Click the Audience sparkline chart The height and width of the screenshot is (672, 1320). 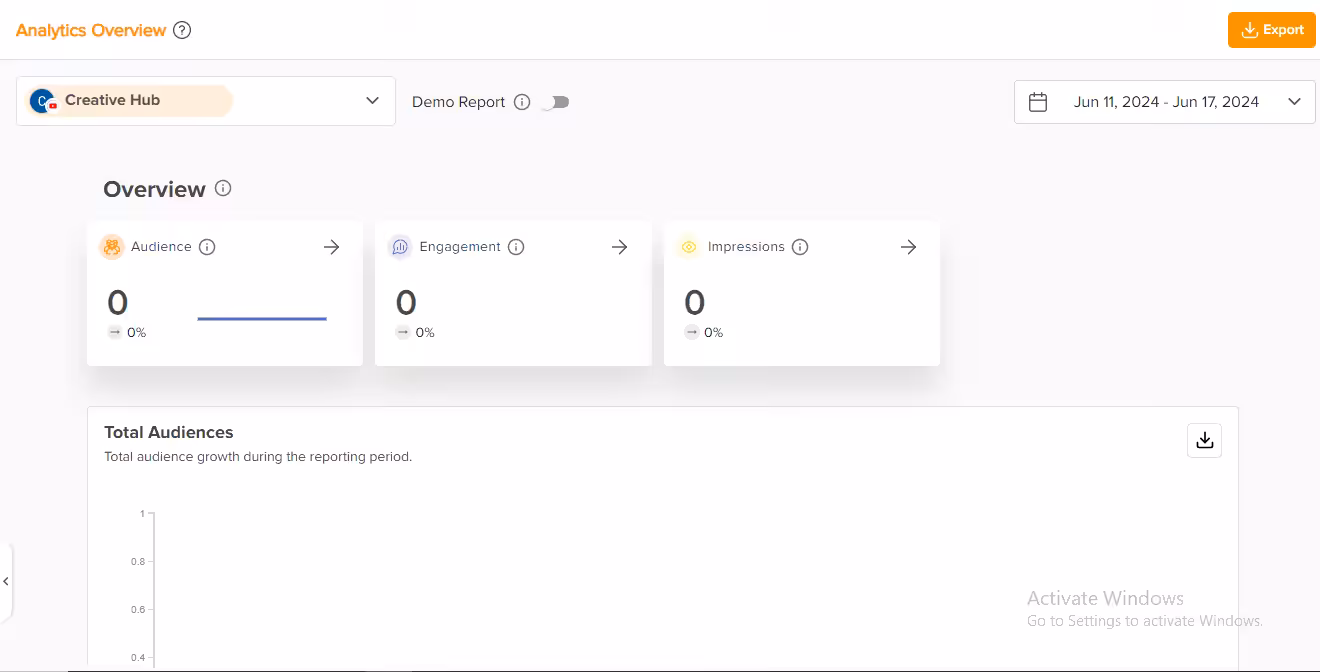coord(262,319)
